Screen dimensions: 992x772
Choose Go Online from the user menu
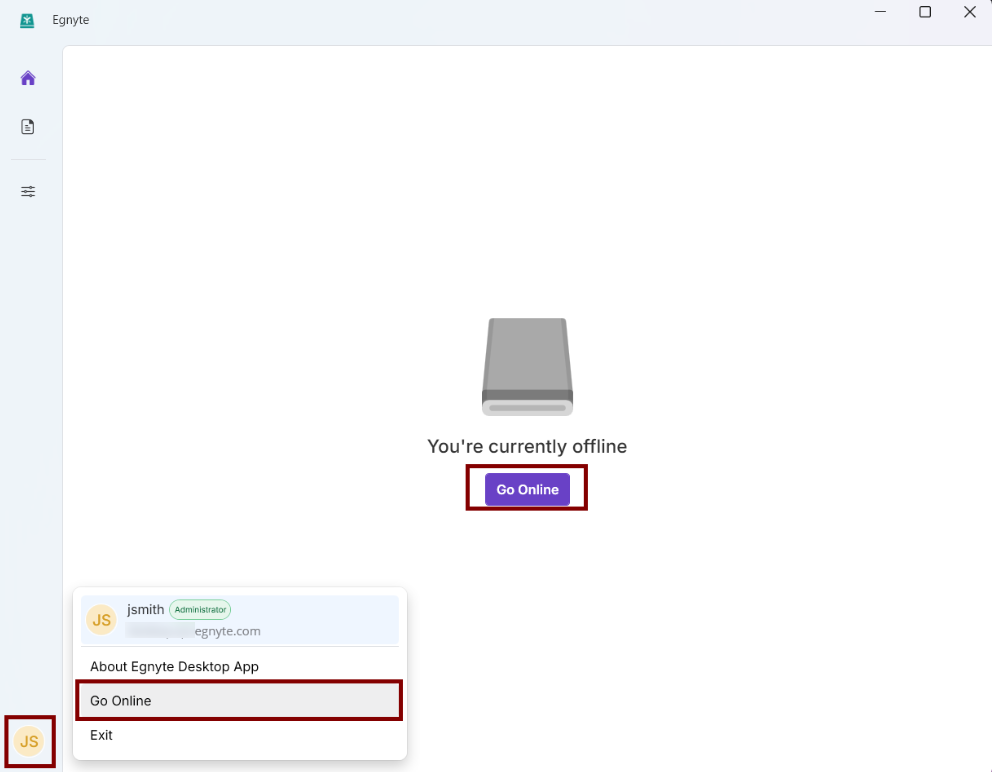pyautogui.click(x=239, y=700)
